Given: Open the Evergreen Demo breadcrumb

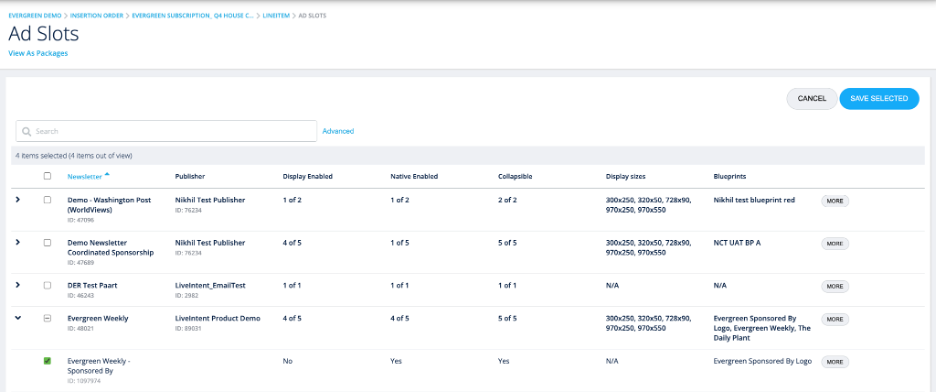Looking at the screenshot, I should click(x=35, y=15).
